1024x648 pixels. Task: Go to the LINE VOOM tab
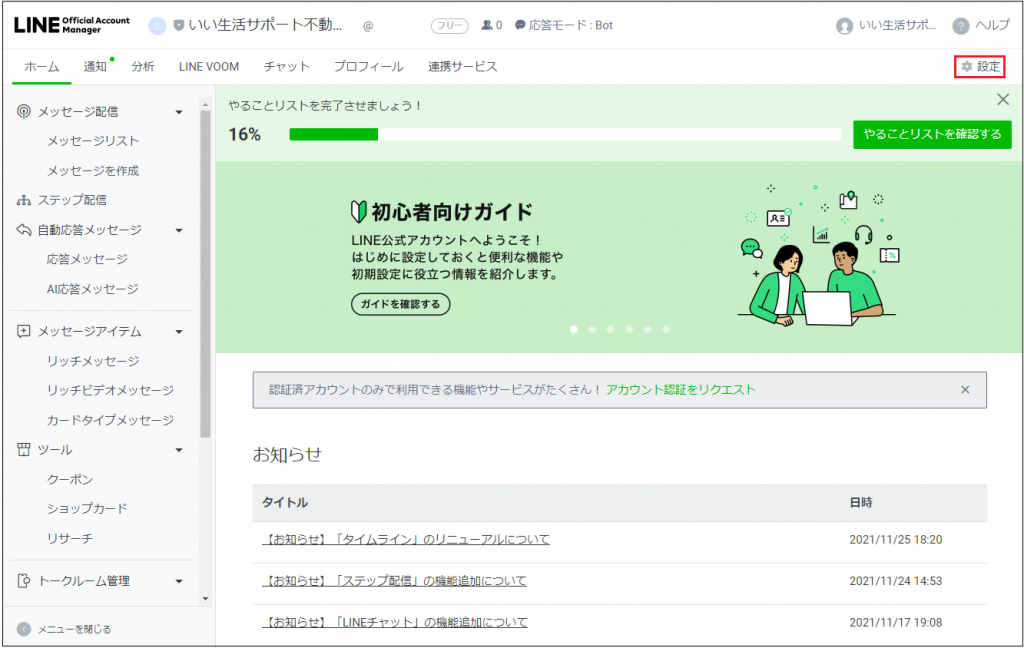click(209, 67)
